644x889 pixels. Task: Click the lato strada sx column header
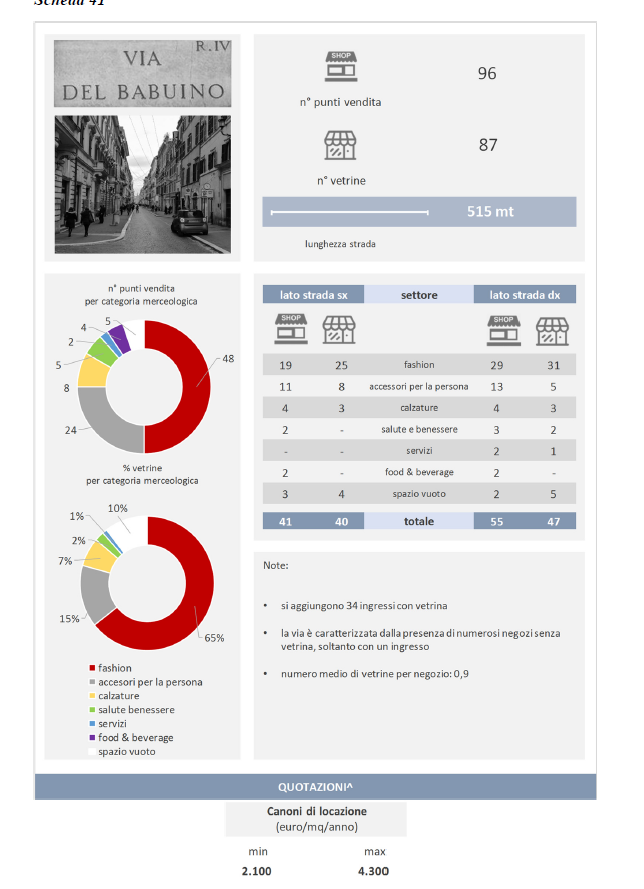coord(313,295)
